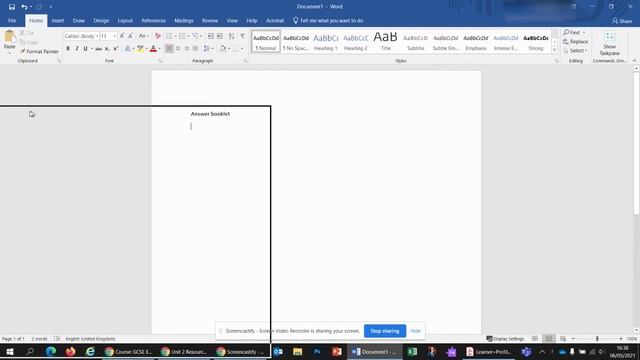Adjust the zoom slider in status bar
640x360 pixels.
597,339
